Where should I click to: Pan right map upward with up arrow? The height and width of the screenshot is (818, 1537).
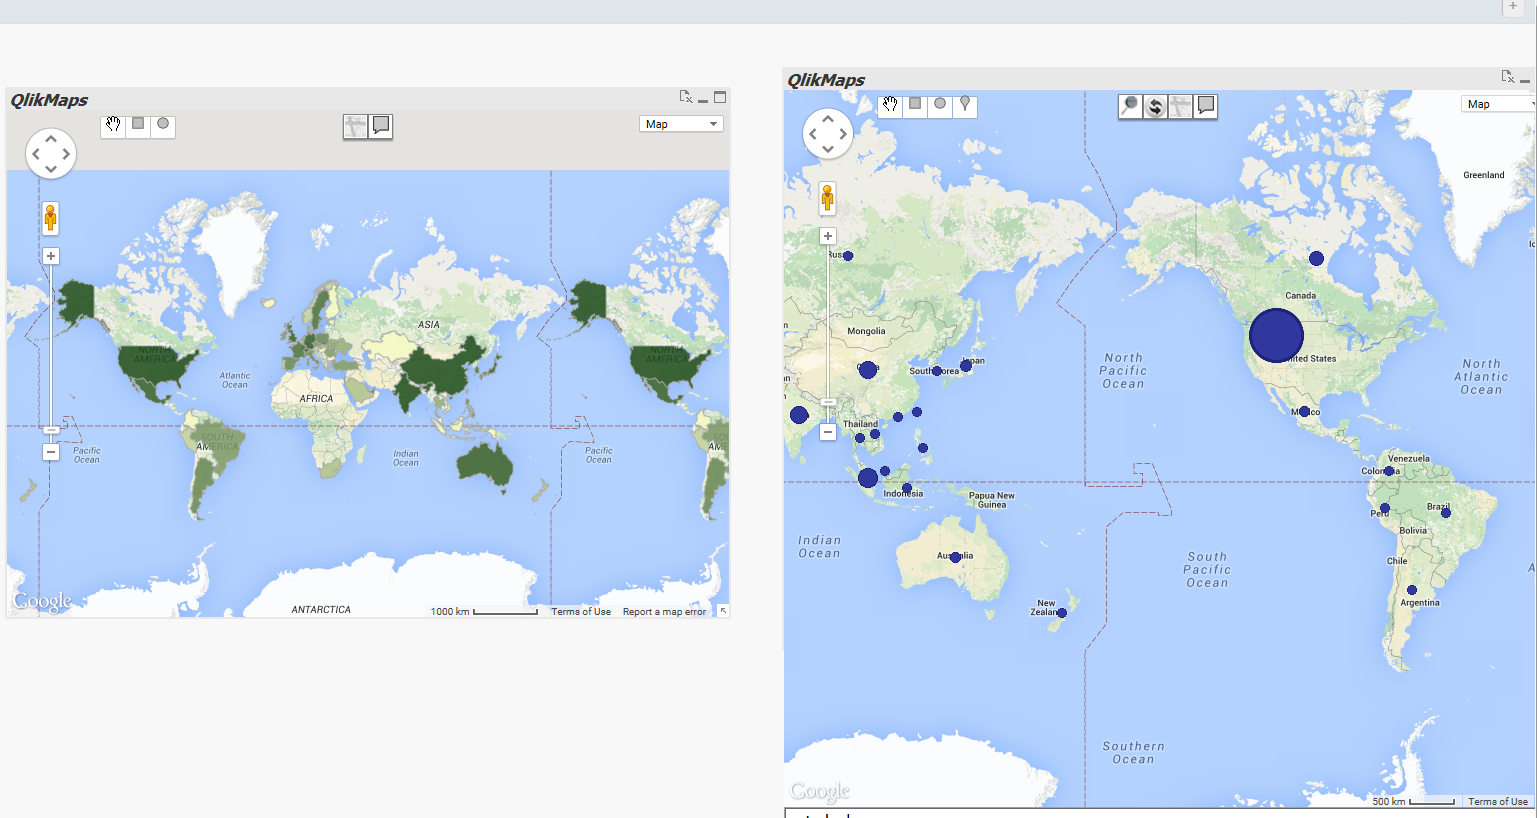(x=828, y=119)
